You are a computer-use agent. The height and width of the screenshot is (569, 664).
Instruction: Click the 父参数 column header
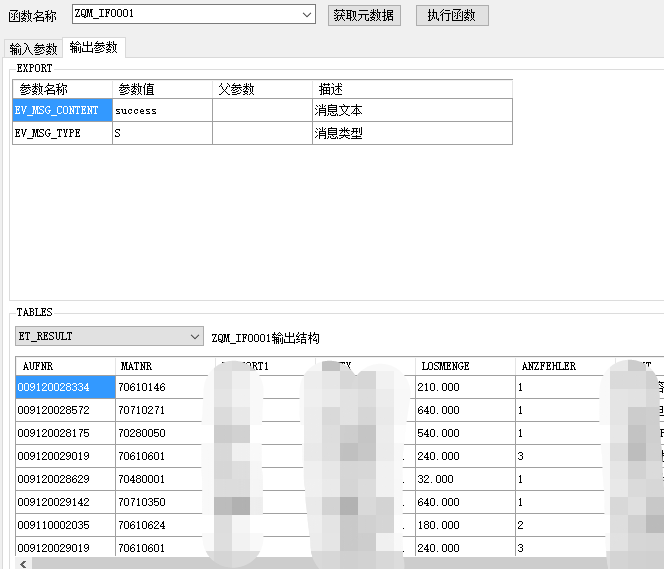pyautogui.click(x=262, y=89)
